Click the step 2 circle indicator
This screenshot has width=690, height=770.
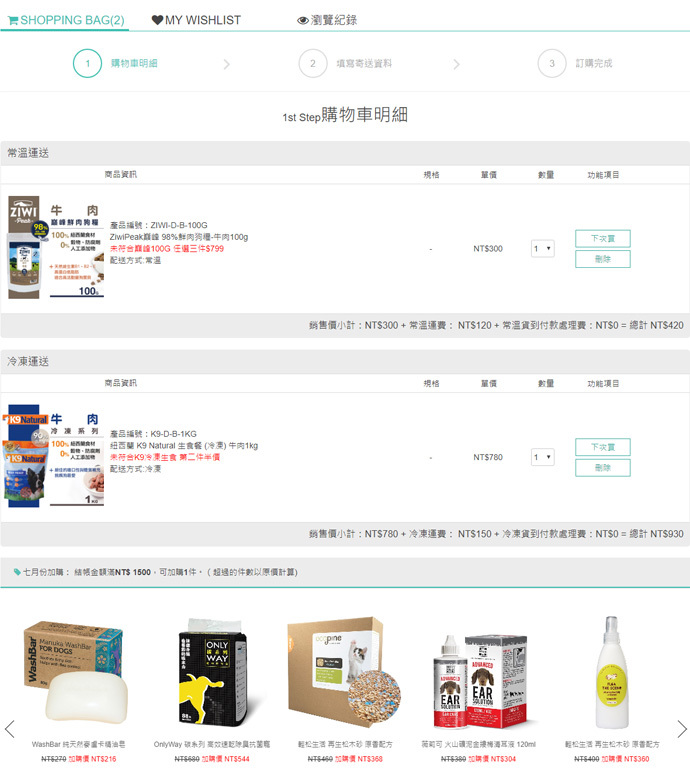[313, 63]
